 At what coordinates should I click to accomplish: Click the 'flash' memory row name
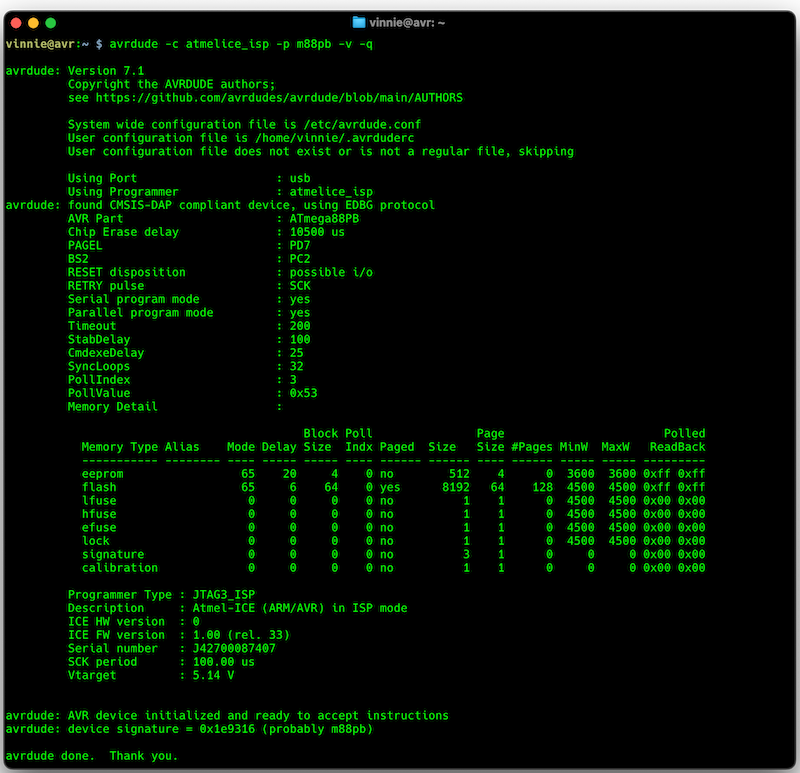click(99, 487)
